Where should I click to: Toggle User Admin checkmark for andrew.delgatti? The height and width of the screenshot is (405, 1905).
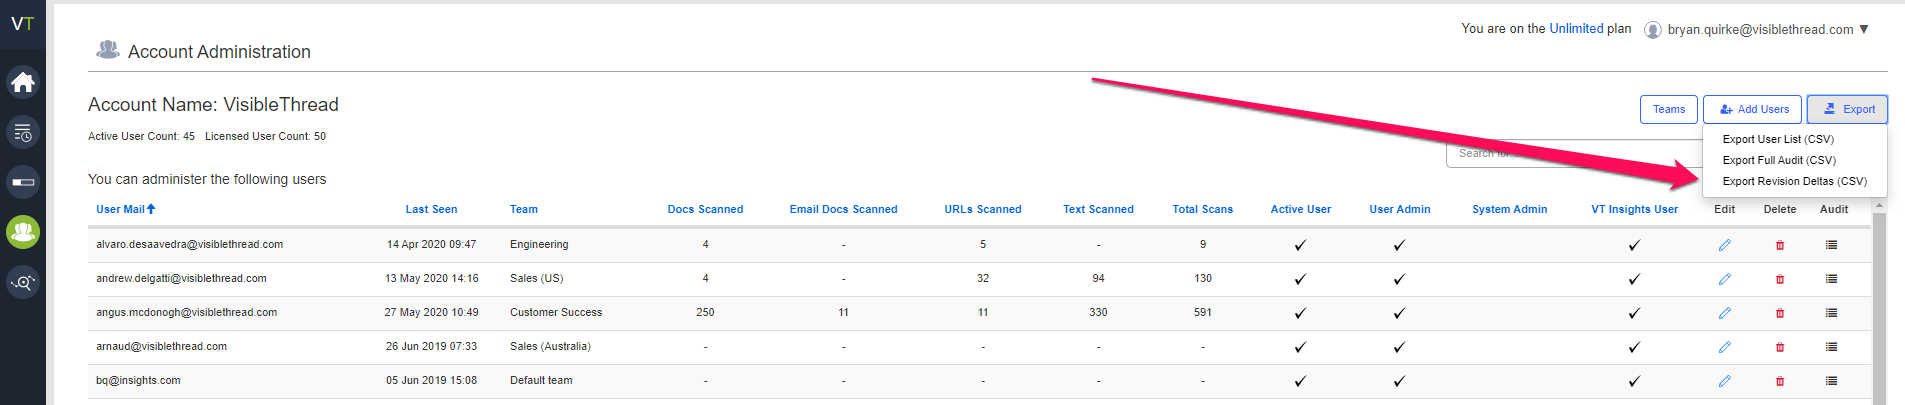(1399, 279)
